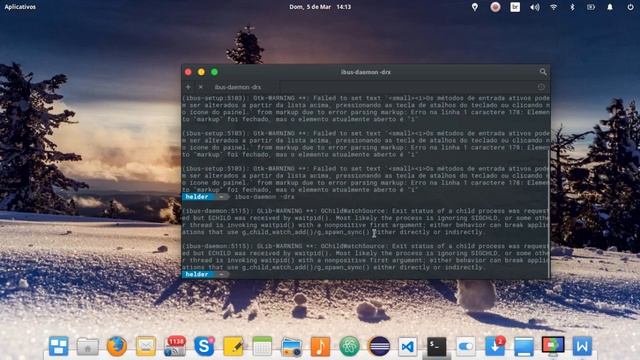Open the green Atom editor icon

point(349,346)
